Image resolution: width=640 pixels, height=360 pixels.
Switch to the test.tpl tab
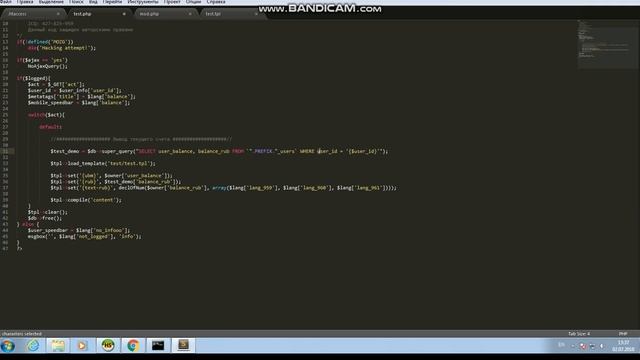pyautogui.click(x=231, y=14)
